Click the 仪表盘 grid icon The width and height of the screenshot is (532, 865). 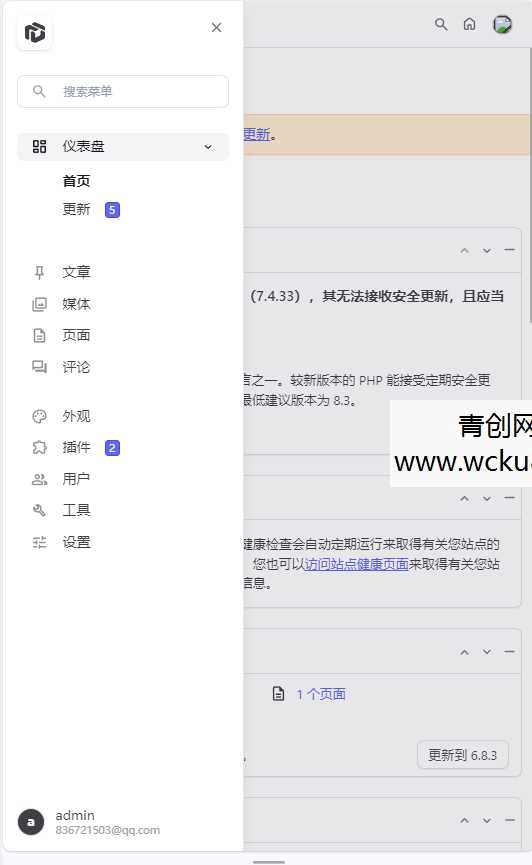[39, 146]
